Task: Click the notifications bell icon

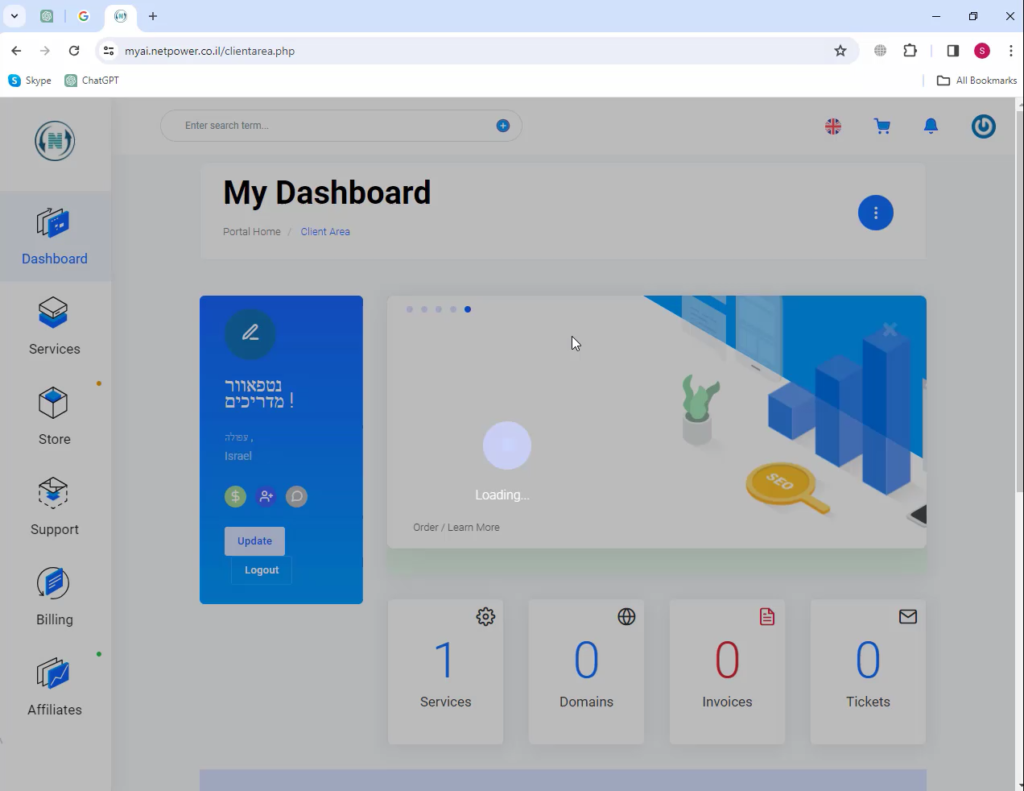Action: pos(930,126)
